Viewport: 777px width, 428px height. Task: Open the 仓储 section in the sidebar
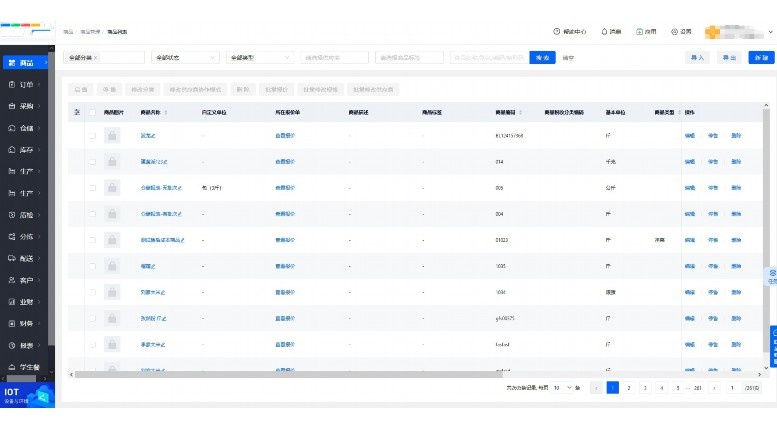click(24, 128)
